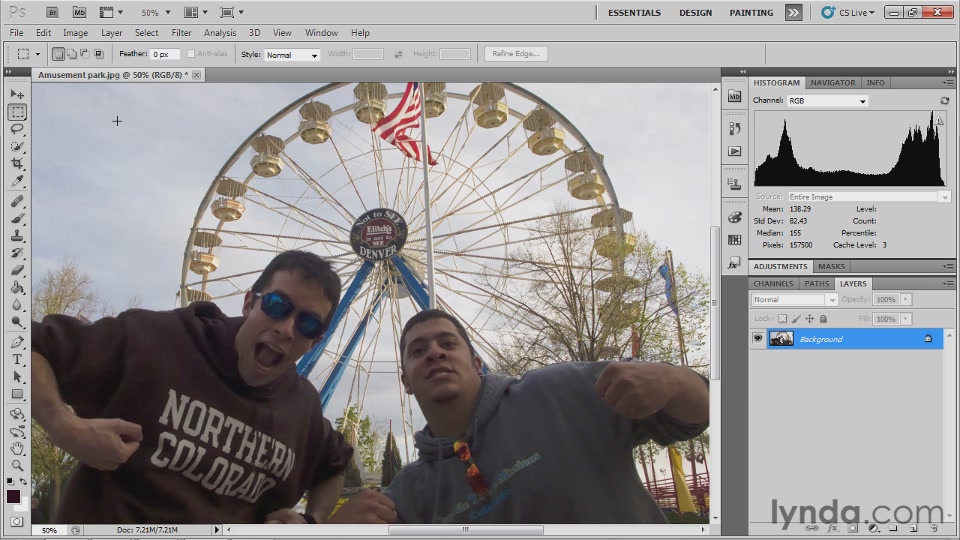
Task: Swap foreground and background colors
Action: [23, 482]
